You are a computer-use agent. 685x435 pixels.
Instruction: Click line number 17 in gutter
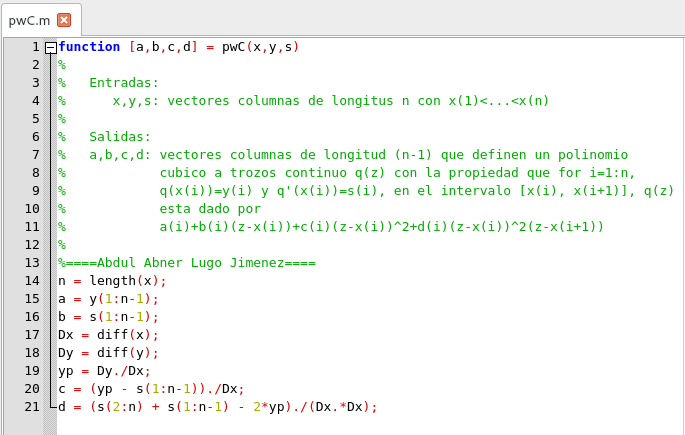(32, 335)
